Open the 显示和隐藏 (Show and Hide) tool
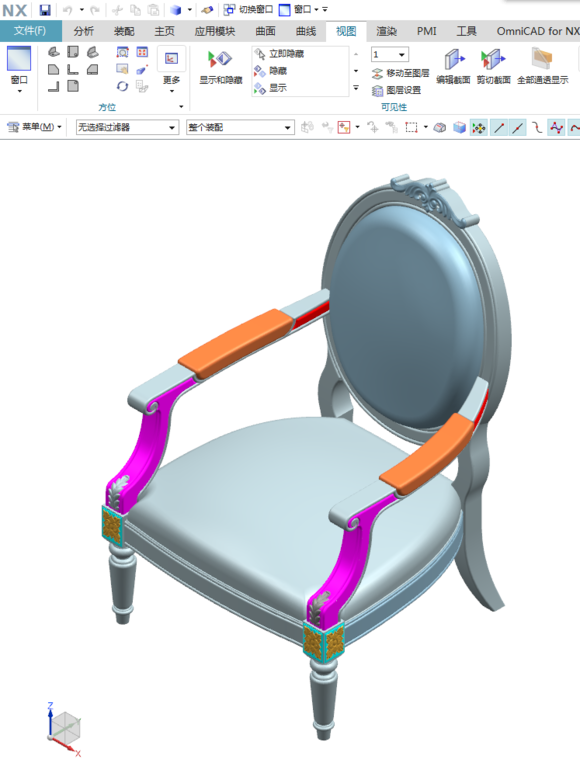This screenshot has height=773, width=580. [x=220, y=68]
